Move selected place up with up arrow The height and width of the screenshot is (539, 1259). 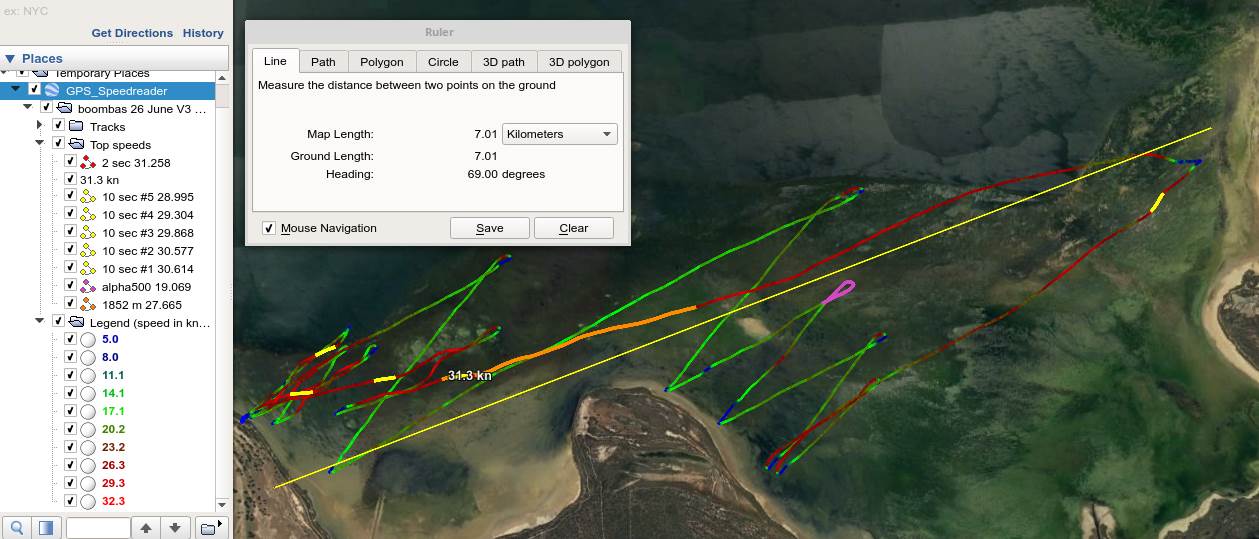click(x=146, y=527)
